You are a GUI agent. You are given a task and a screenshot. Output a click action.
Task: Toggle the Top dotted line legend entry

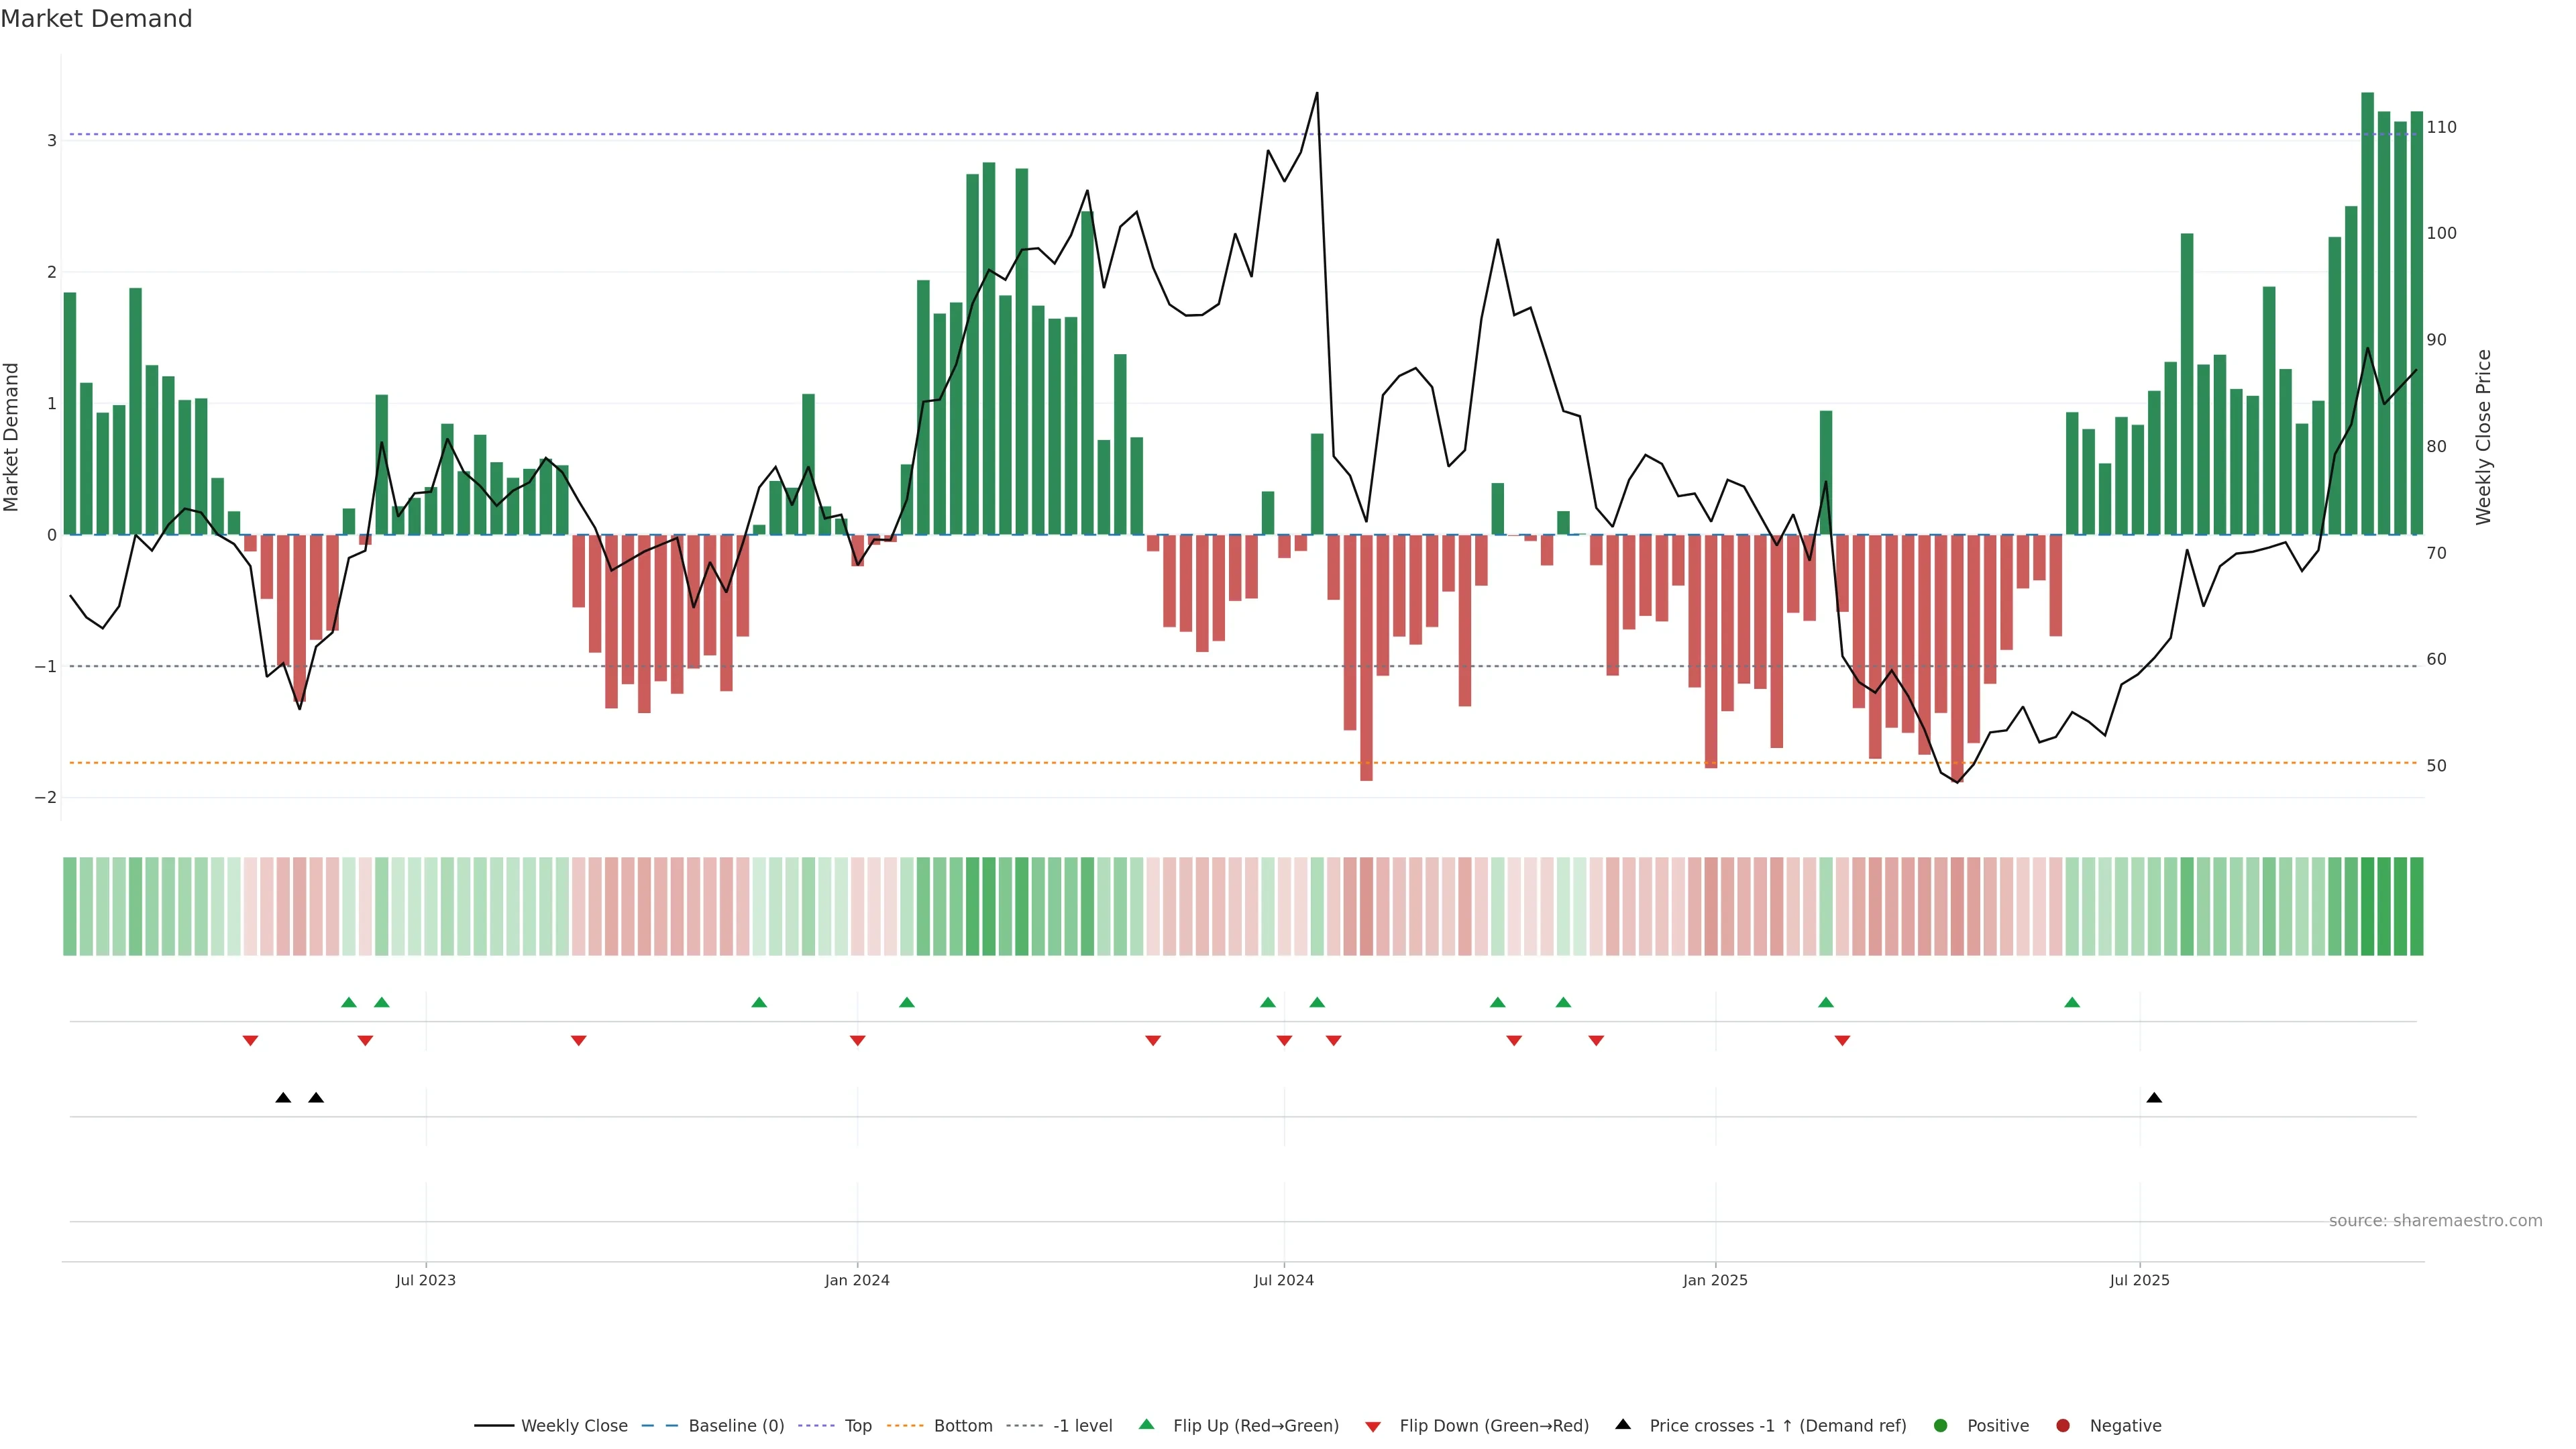[857, 1425]
